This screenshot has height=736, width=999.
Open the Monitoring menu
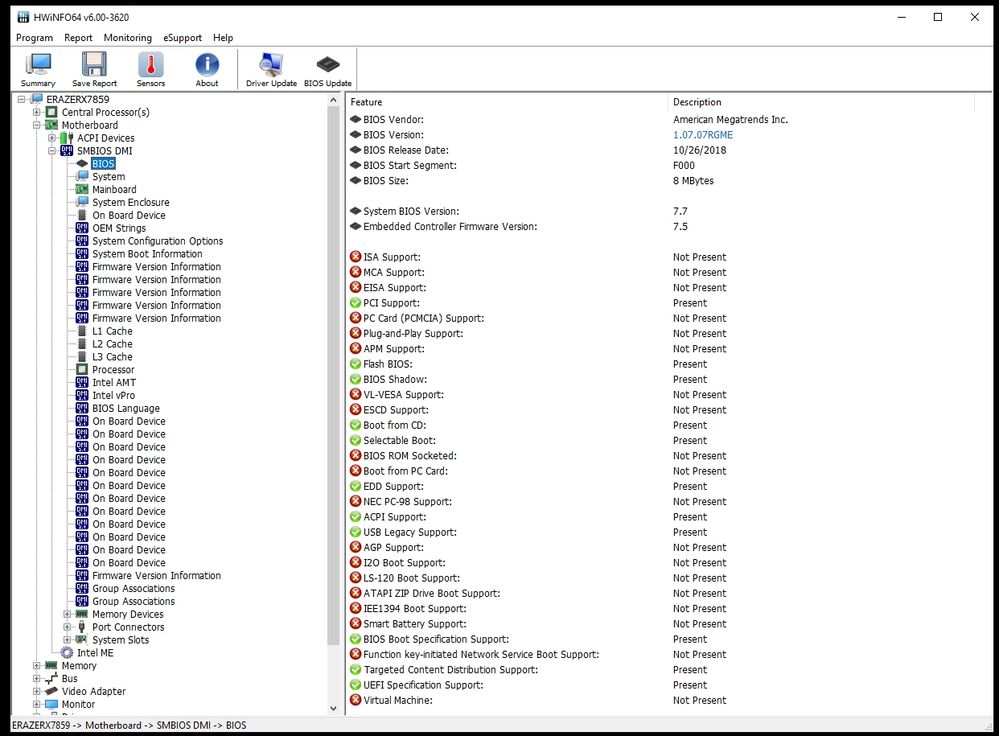point(127,37)
